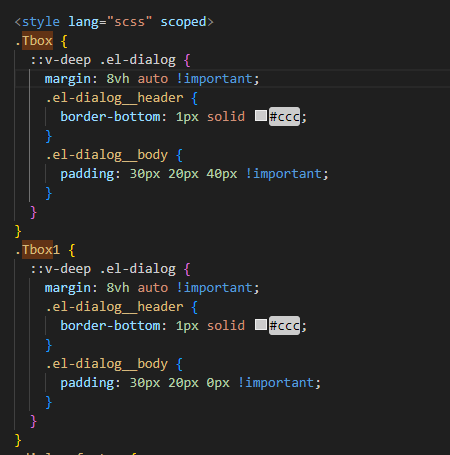Click the margin property in .Tbox1 block
Viewport: 450px width, 455px height.
pyautogui.click(x=68, y=288)
